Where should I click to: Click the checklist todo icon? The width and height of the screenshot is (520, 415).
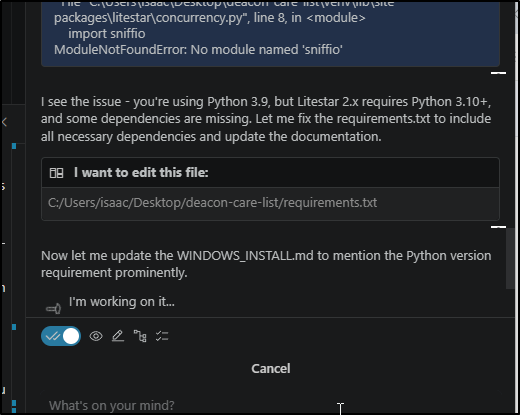point(162,336)
